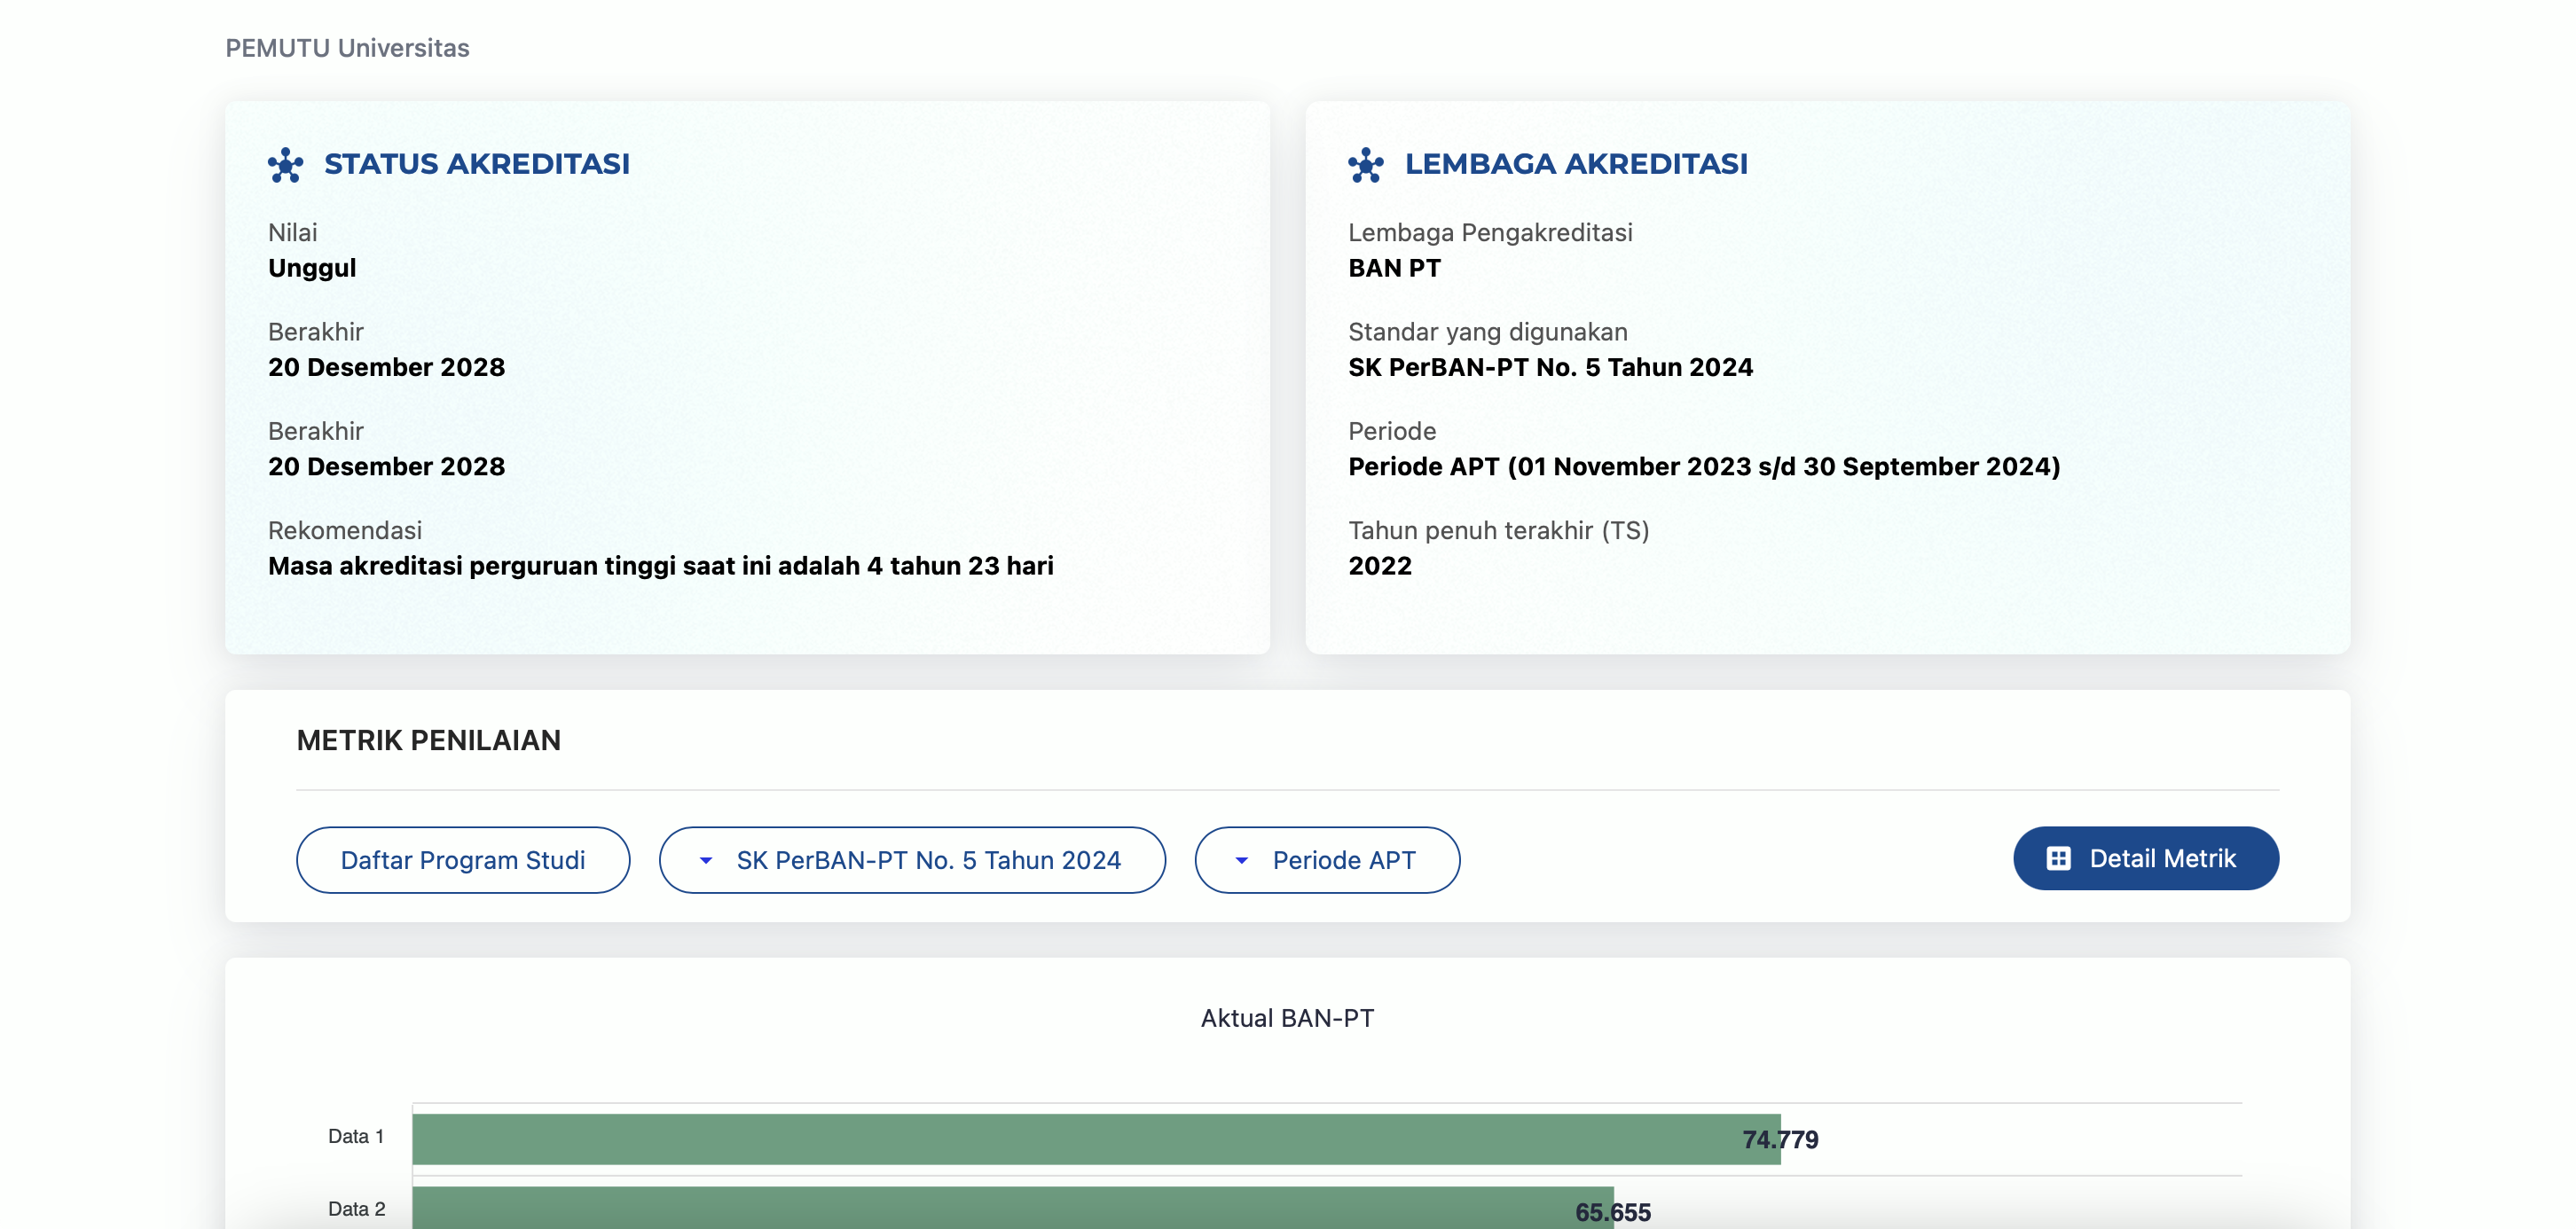Viewport: 2576px width, 1229px height.
Task: Click the Data 1 axis label
Action: pyautogui.click(x=356, y=1136)
